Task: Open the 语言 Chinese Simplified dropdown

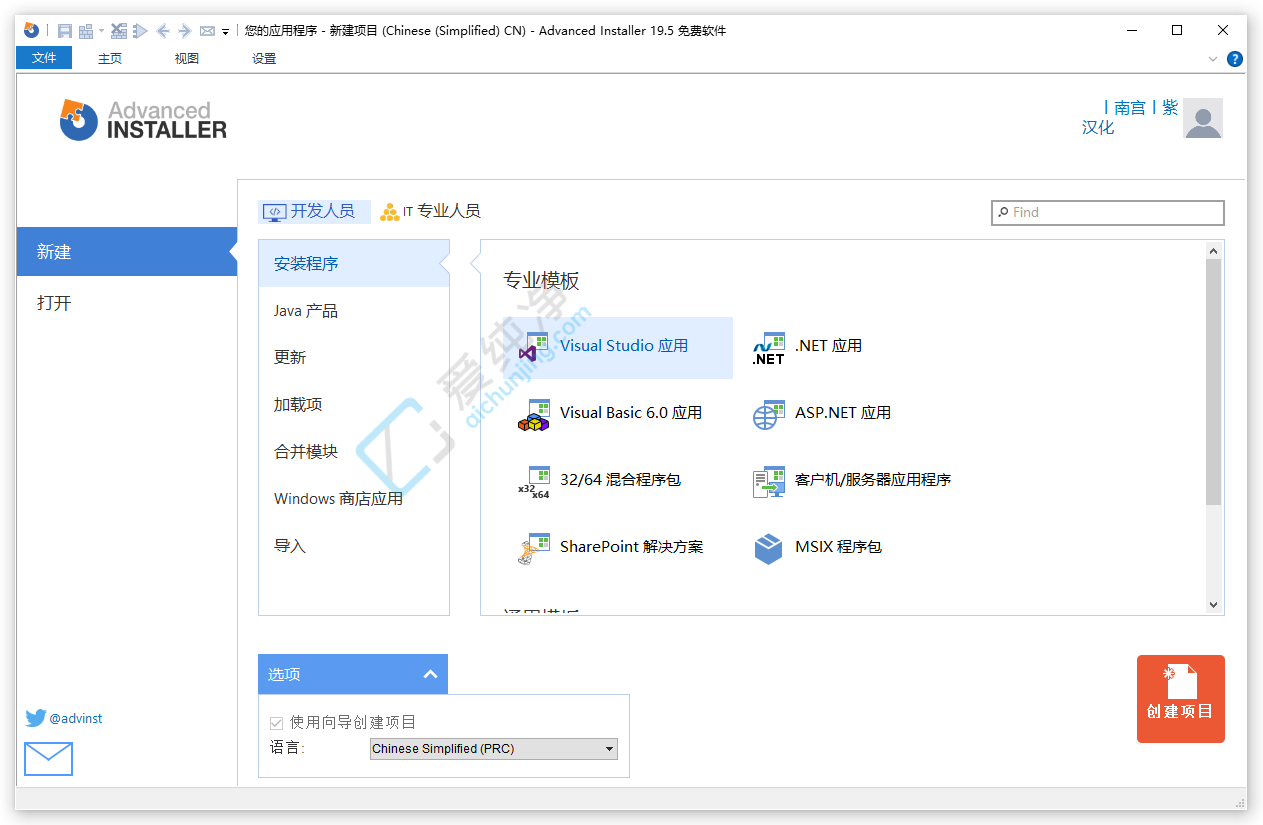Action: (494, 749)
